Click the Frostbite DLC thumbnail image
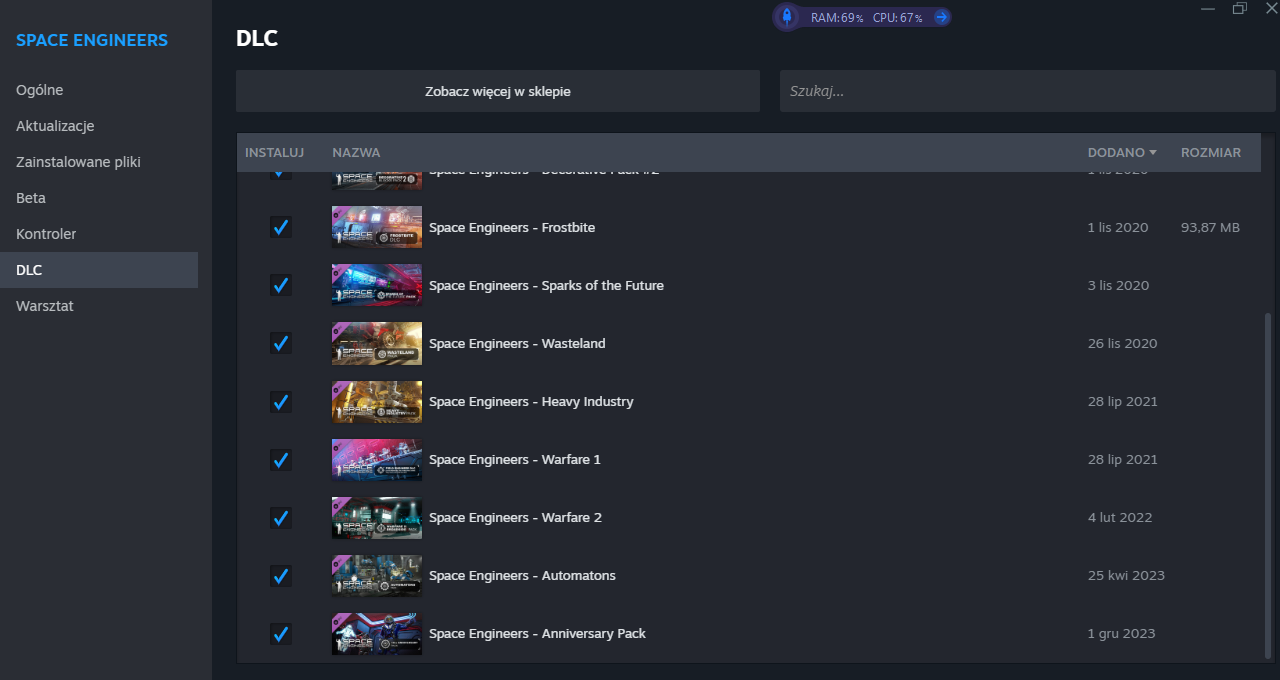The height and width of the screenshot is (680, 1280). coord(376,227)
